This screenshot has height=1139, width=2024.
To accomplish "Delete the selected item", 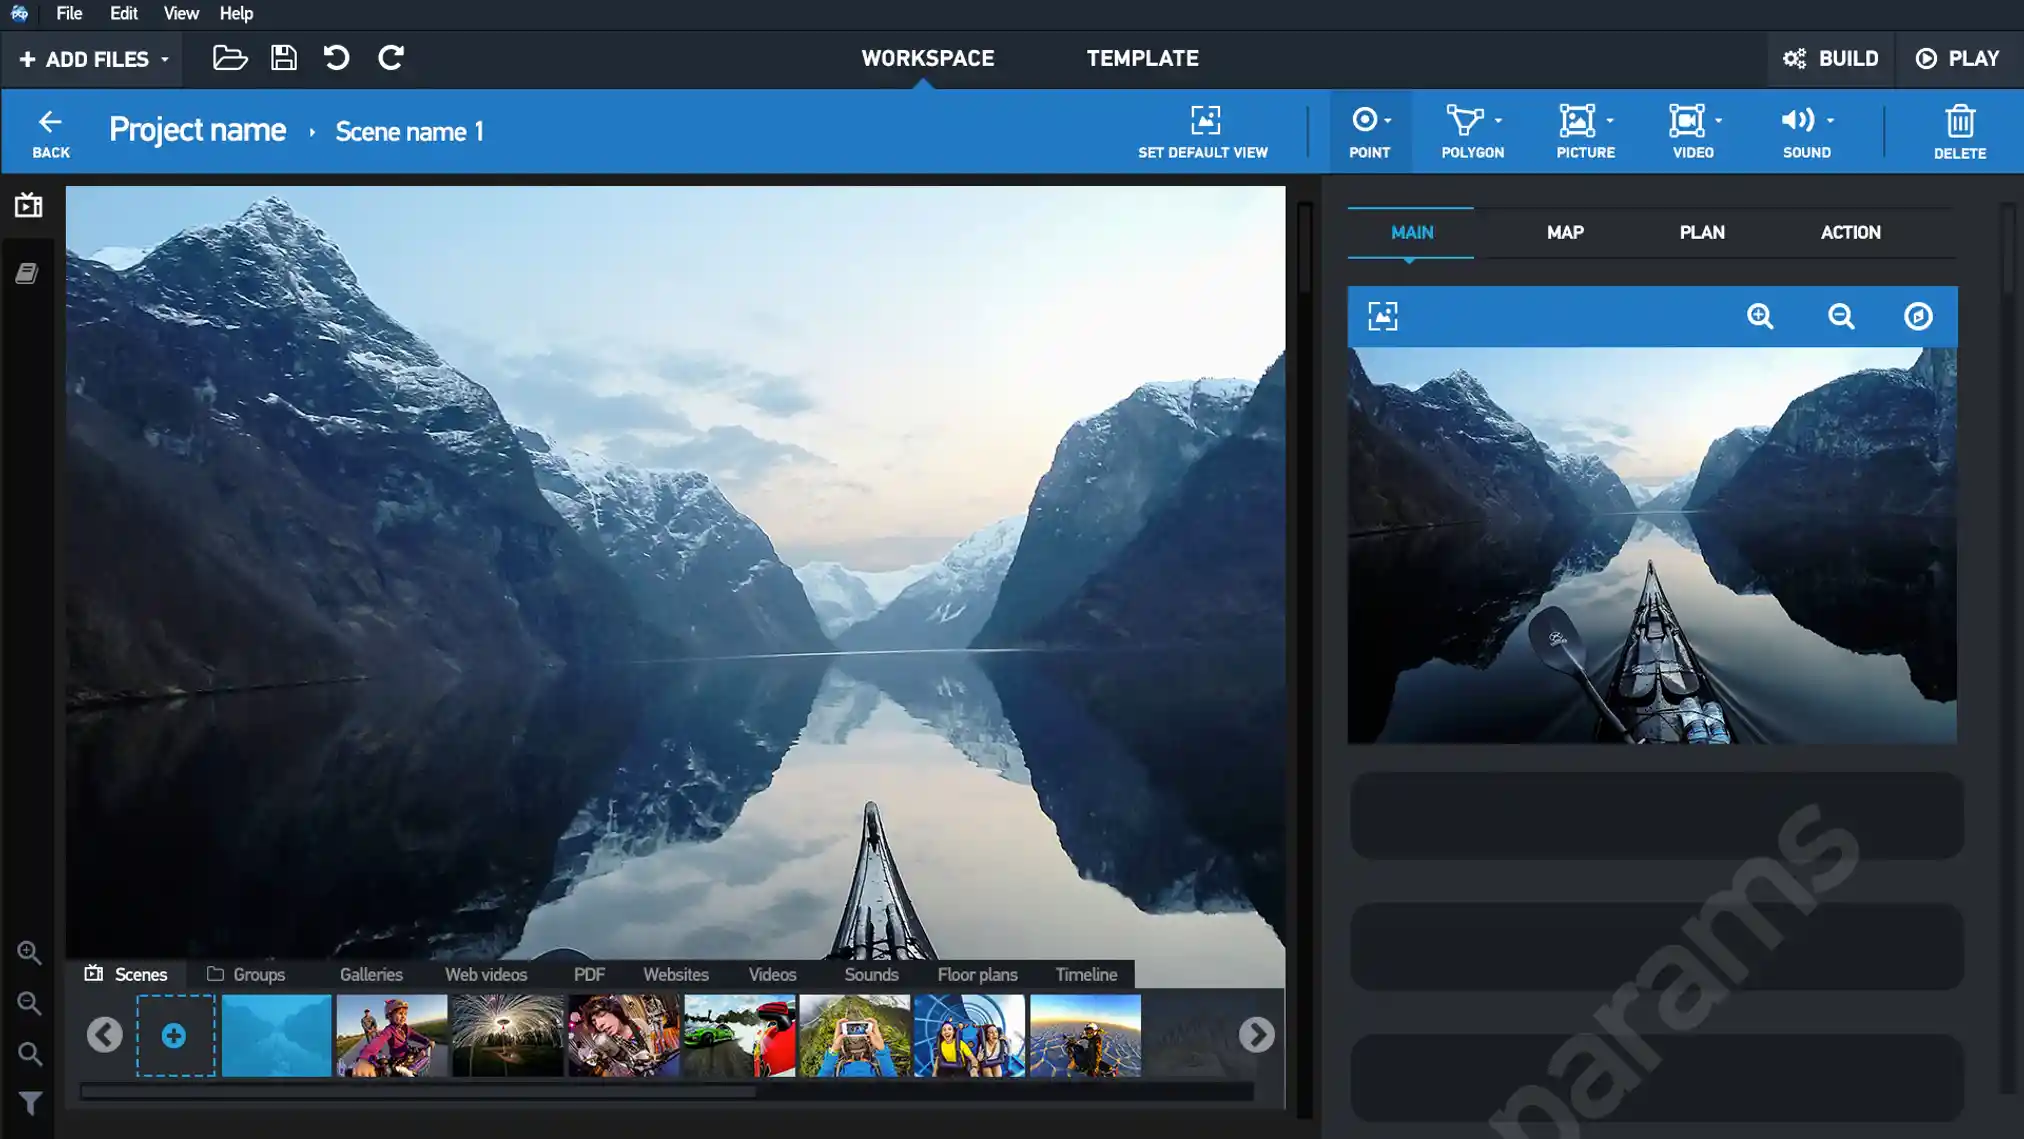I will click(1960, 133).
